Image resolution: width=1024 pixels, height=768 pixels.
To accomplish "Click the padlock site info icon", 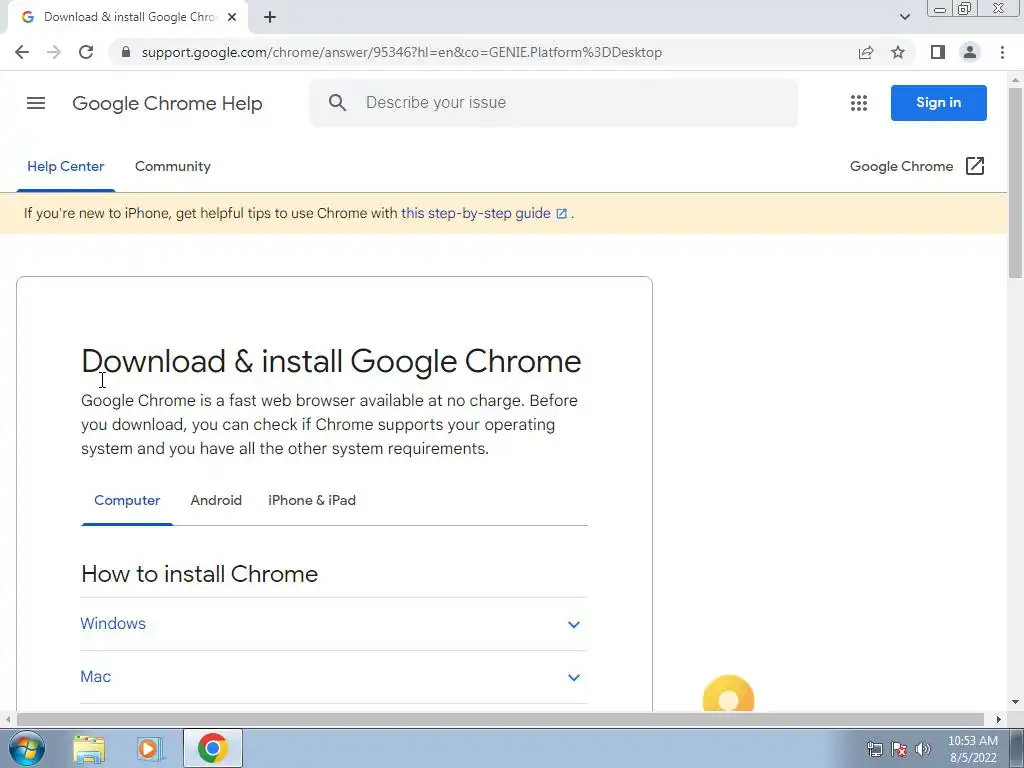I will (x=126, y=52).
